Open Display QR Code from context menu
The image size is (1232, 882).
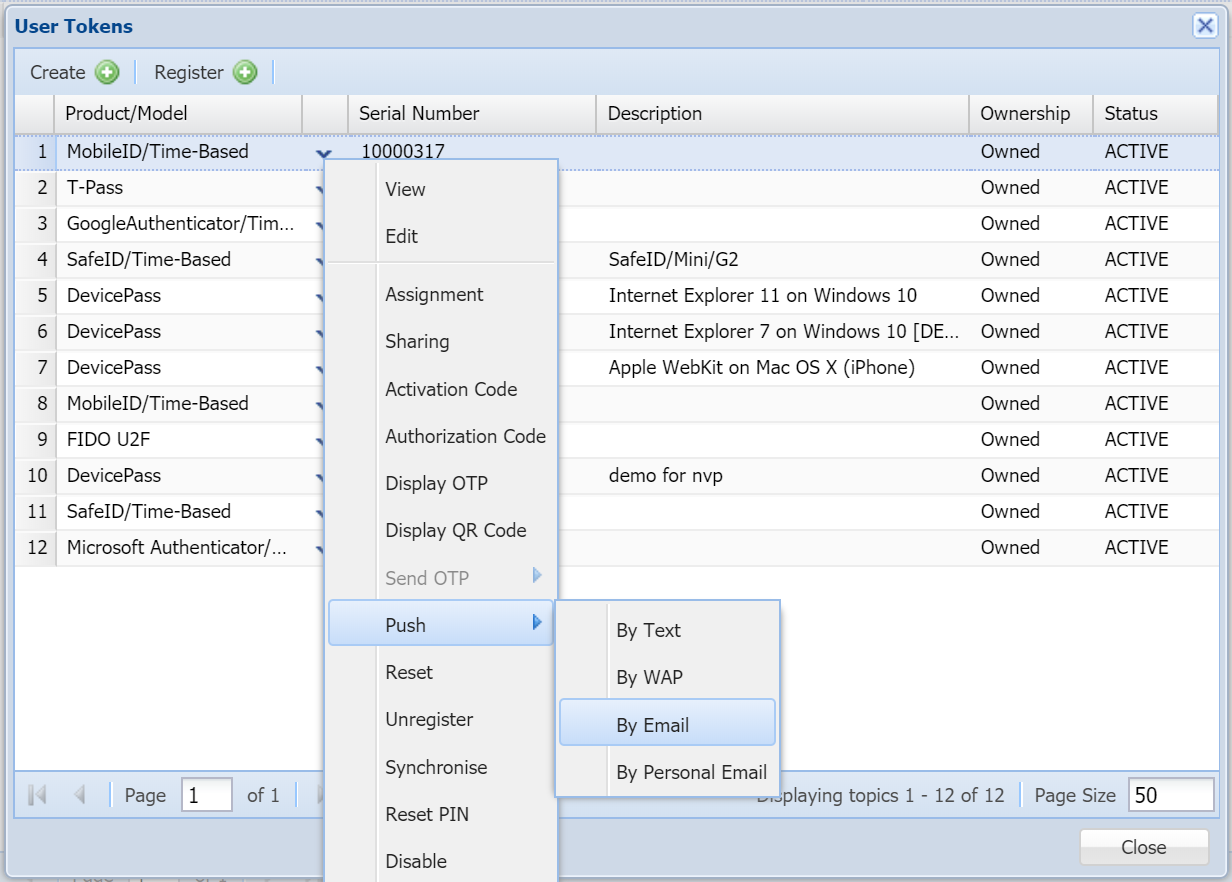click(455, 530)
